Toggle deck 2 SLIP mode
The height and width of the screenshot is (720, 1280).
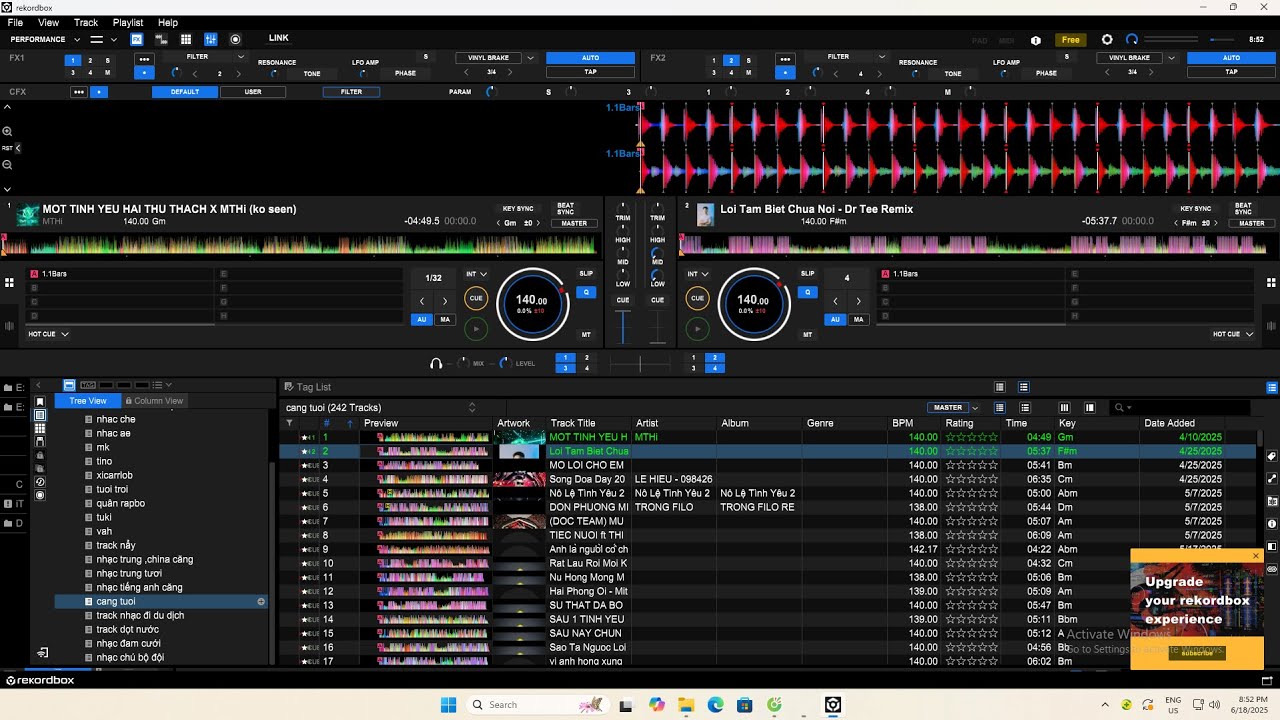pyautogui.click(x=807, y=274)
